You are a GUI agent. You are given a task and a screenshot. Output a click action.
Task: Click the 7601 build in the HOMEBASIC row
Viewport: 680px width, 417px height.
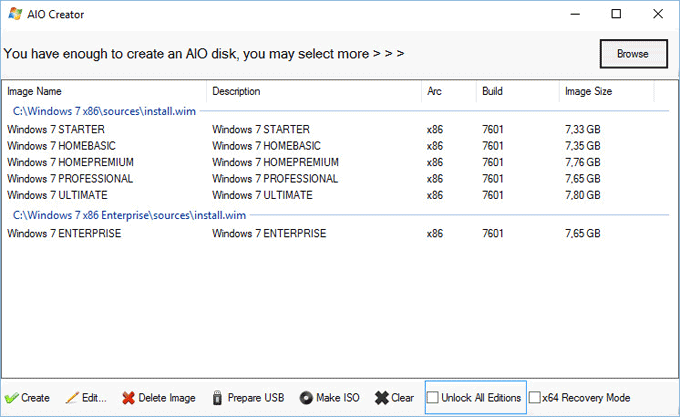493,146
